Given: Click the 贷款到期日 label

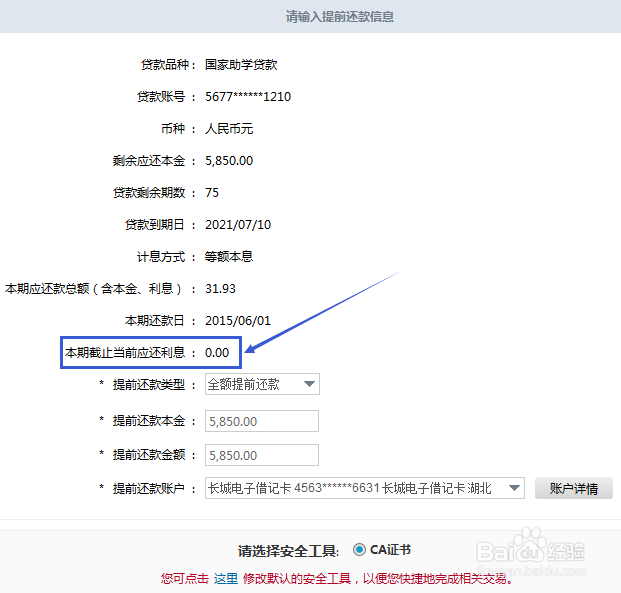Looking at the screenshot, I should (x=155, y=225).
